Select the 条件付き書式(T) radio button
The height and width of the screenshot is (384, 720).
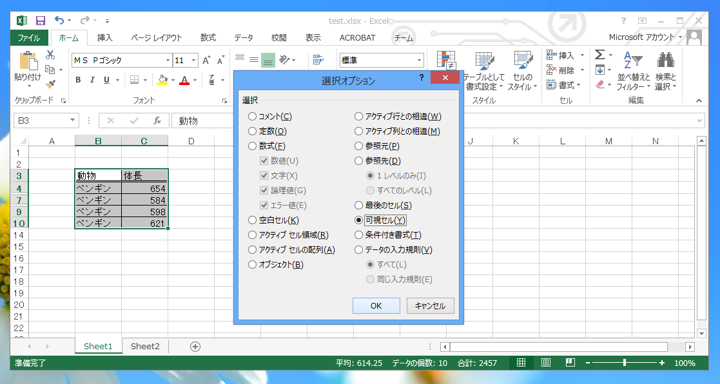tap(359, 235)
